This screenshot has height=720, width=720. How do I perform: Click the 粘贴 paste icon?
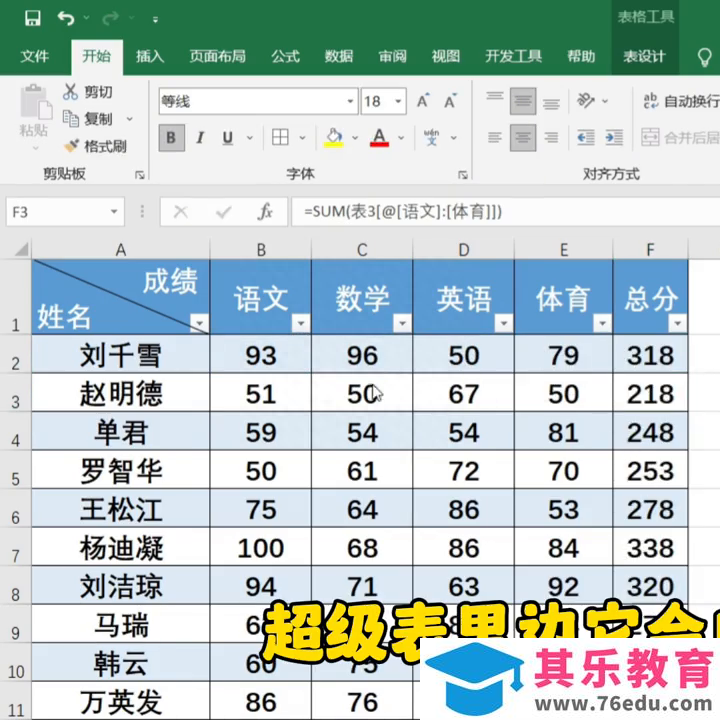point(34,101)
